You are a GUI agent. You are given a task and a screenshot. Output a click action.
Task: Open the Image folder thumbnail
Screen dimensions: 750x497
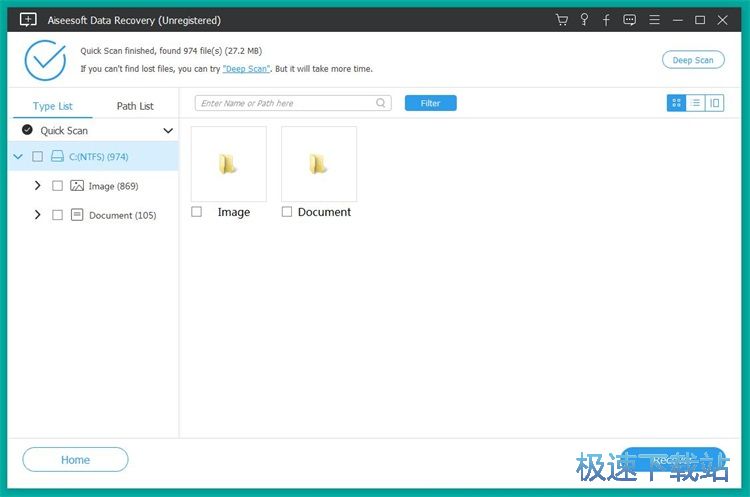tap(229, 164)
